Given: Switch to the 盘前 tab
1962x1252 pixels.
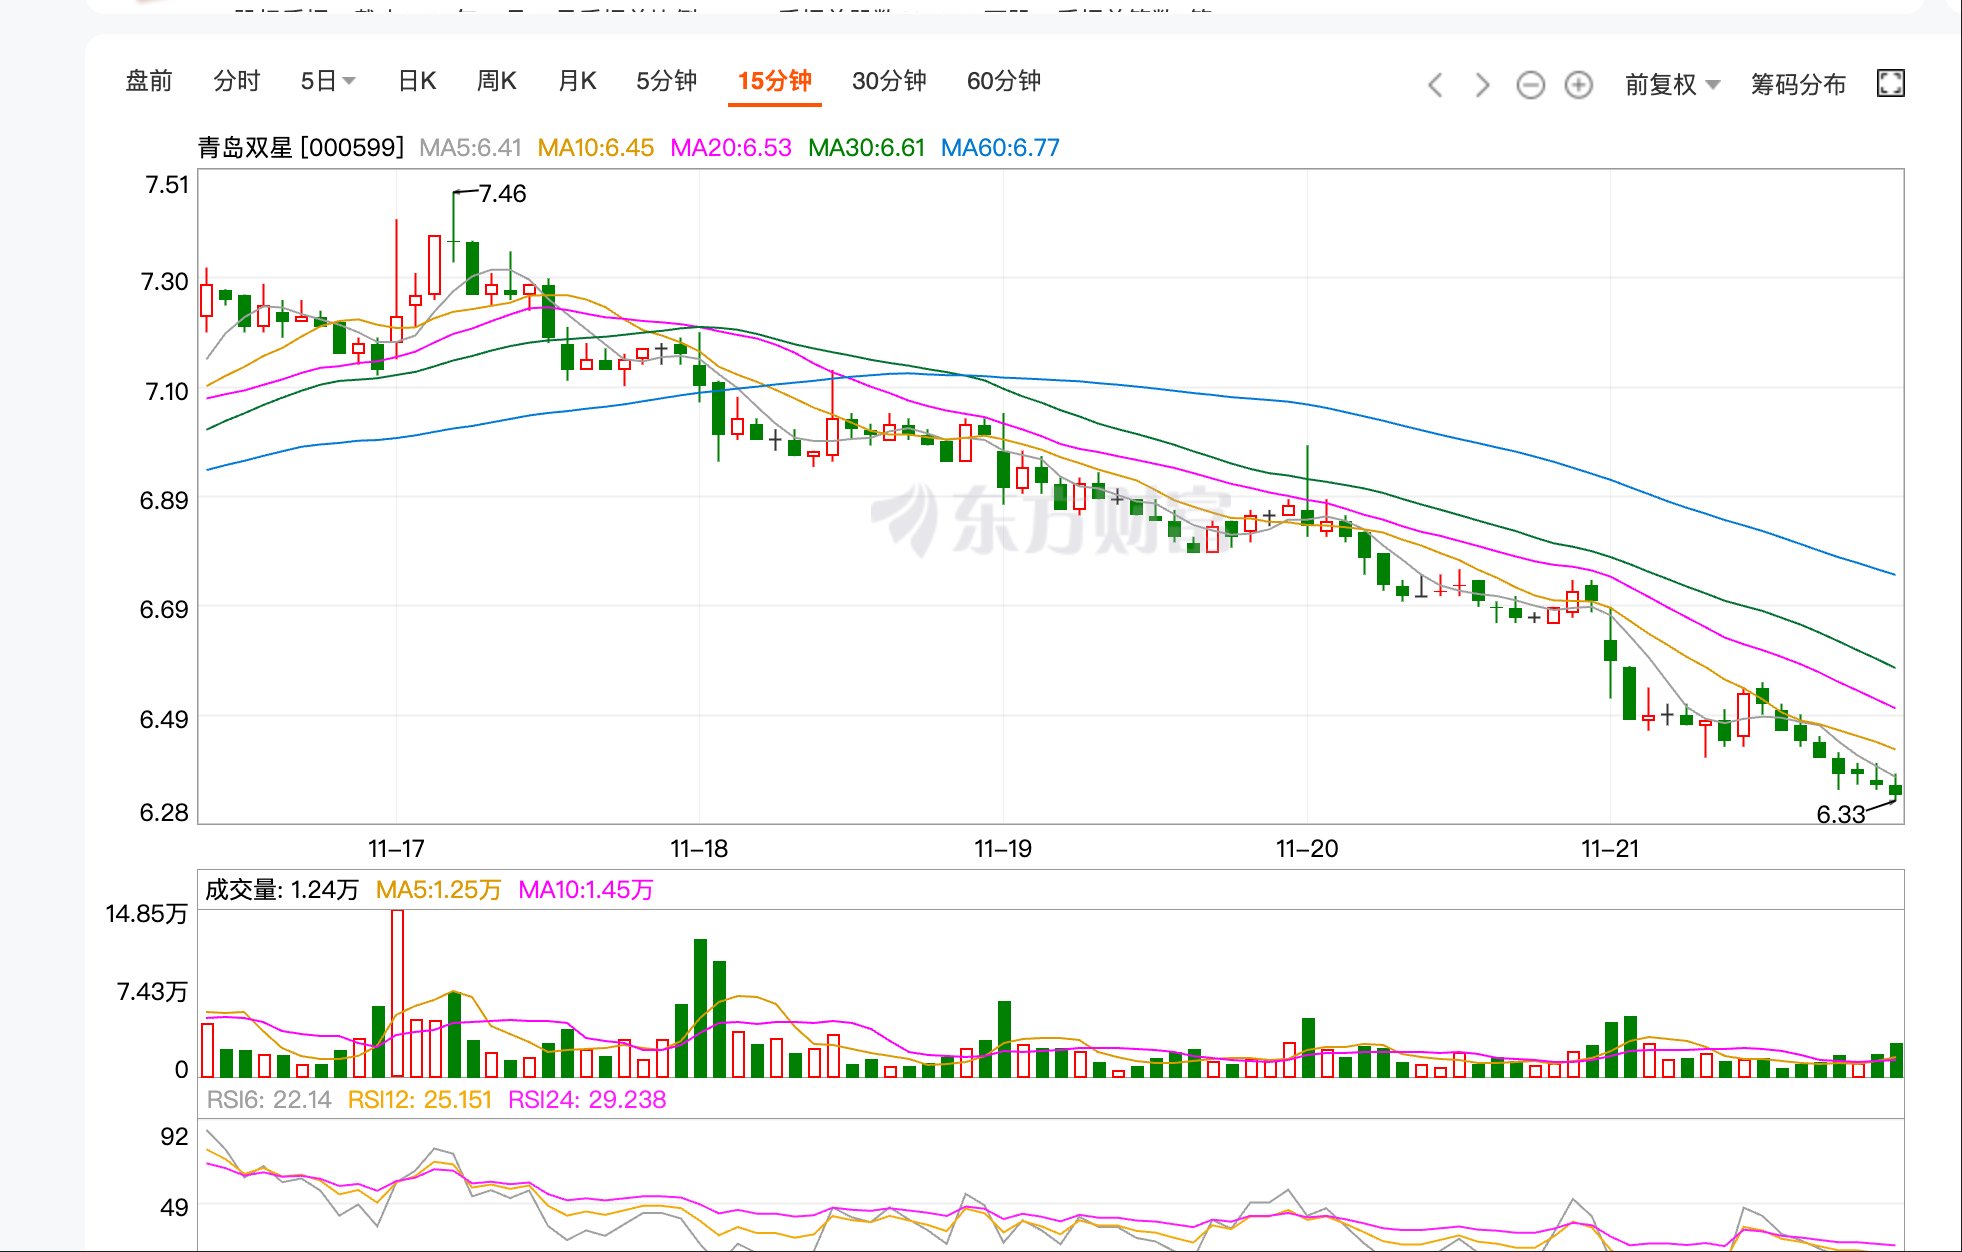Looking at the screenshot, I should tap(149, 81).
